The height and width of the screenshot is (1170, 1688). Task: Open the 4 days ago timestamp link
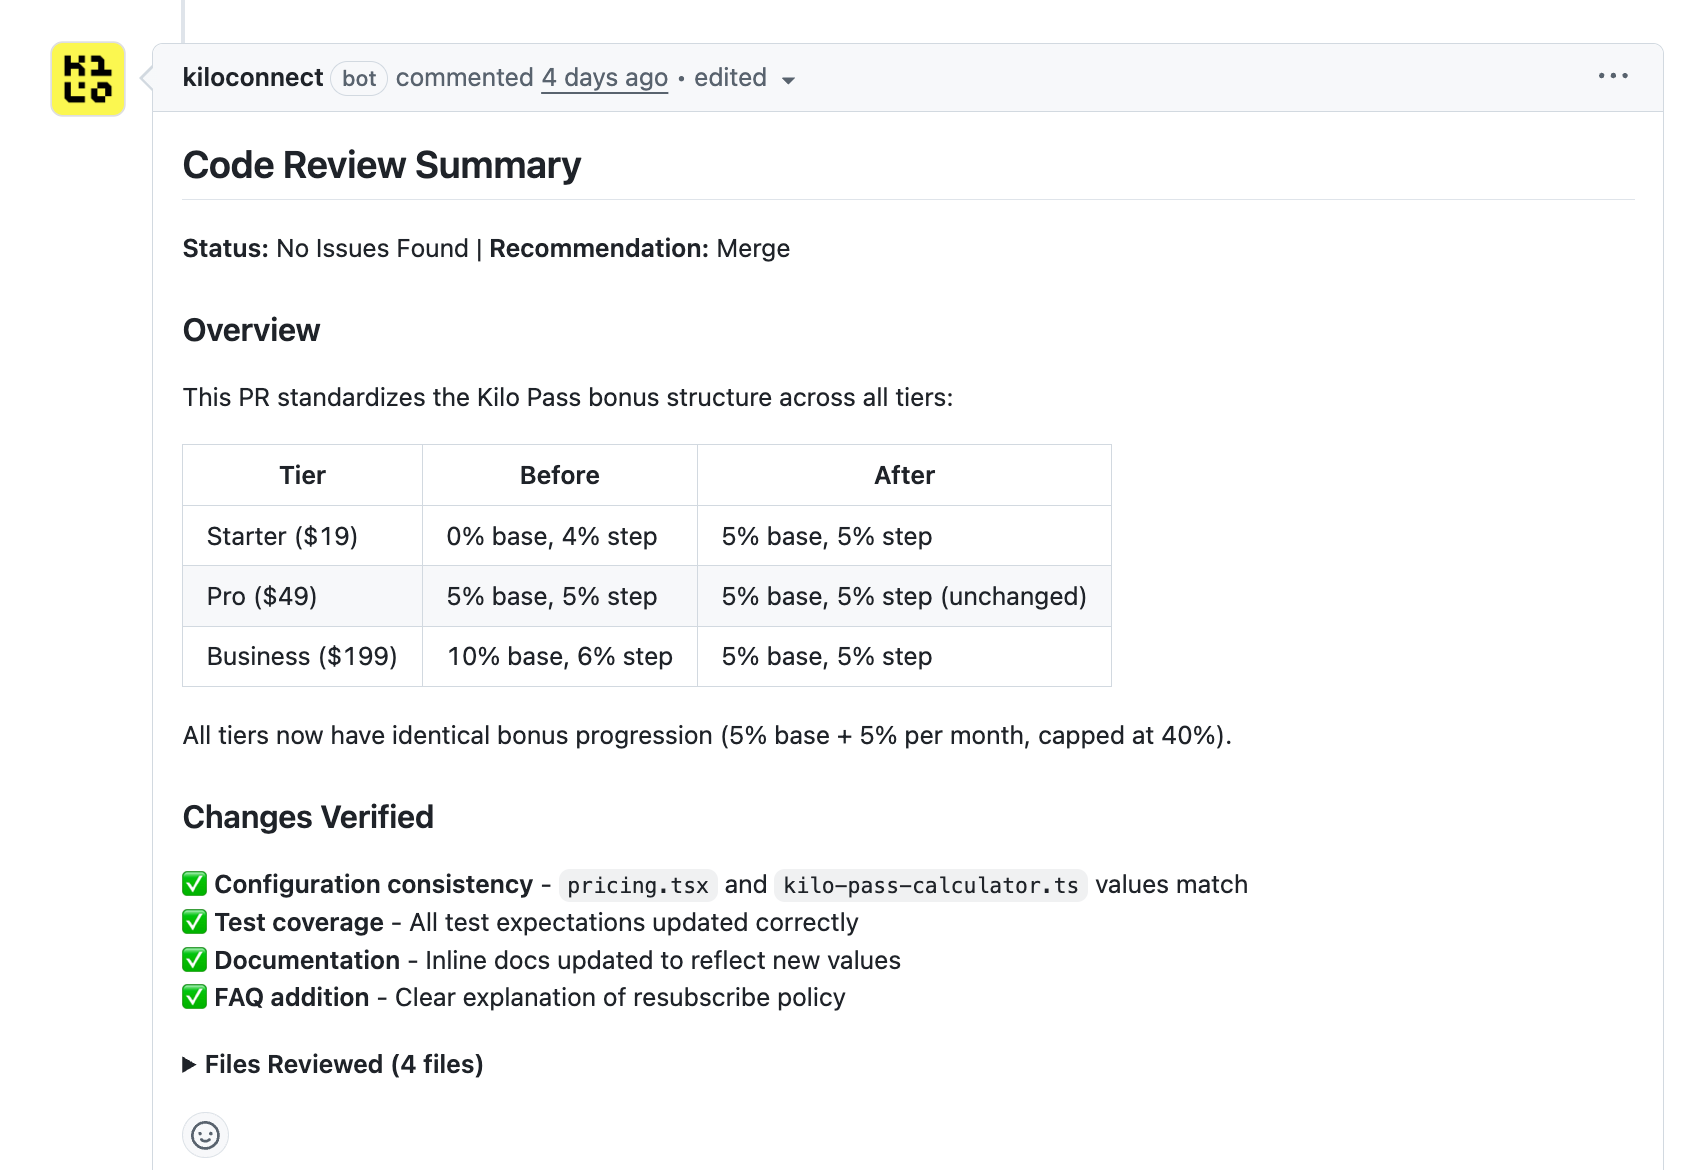pyautogui.click(x=605, y=78)
